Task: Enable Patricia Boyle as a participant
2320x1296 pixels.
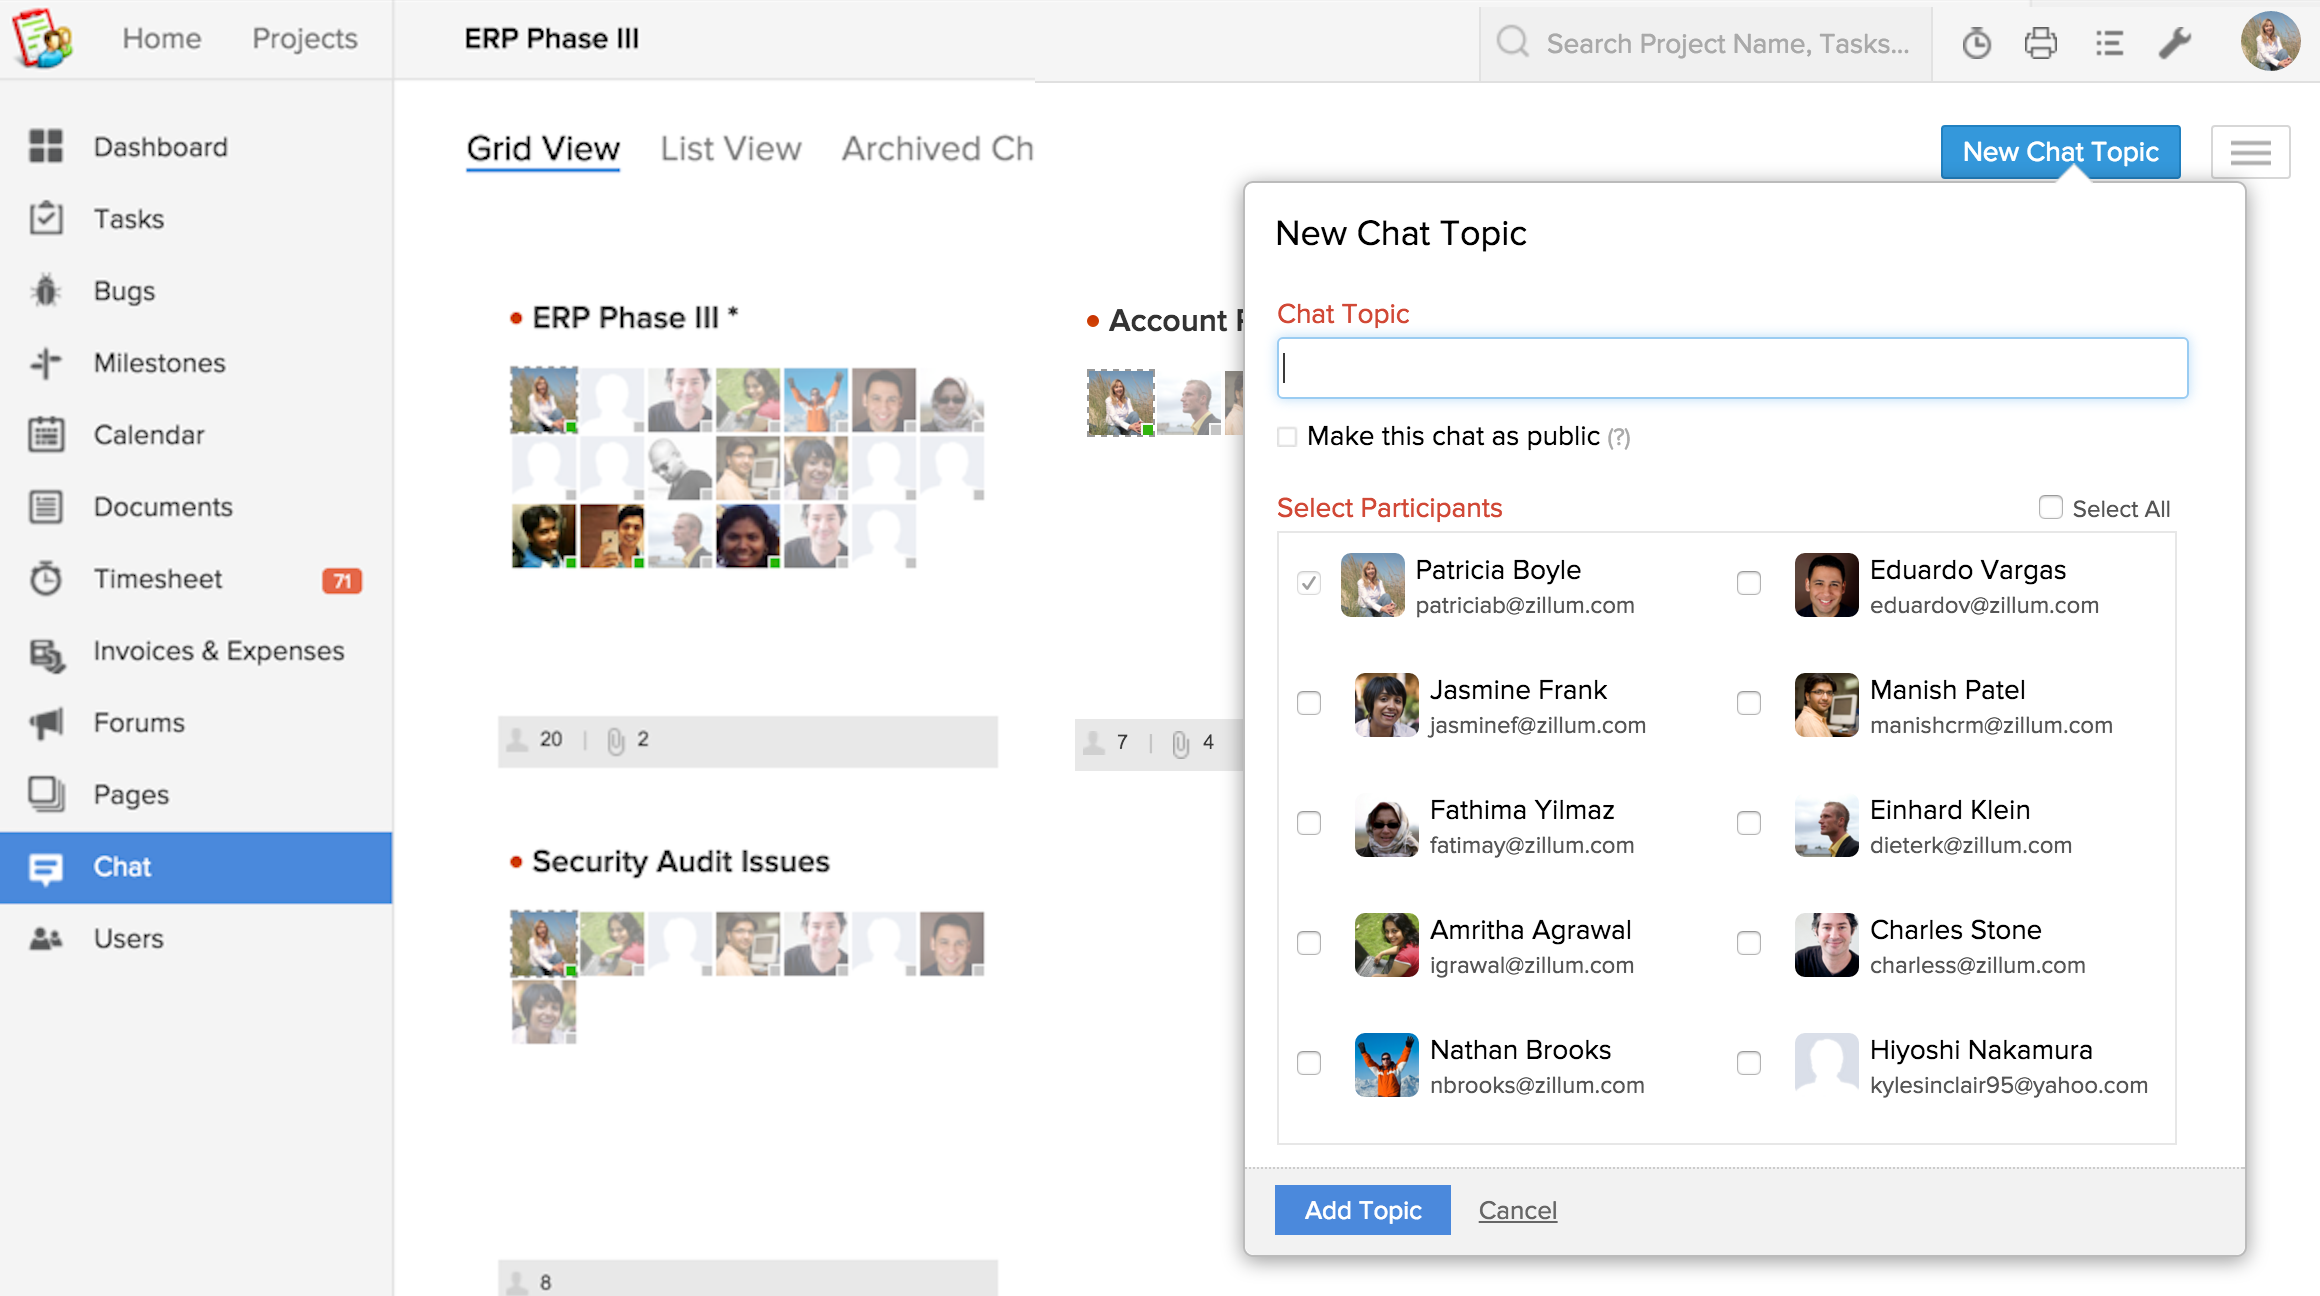Action: click(x=1307, y=582)
